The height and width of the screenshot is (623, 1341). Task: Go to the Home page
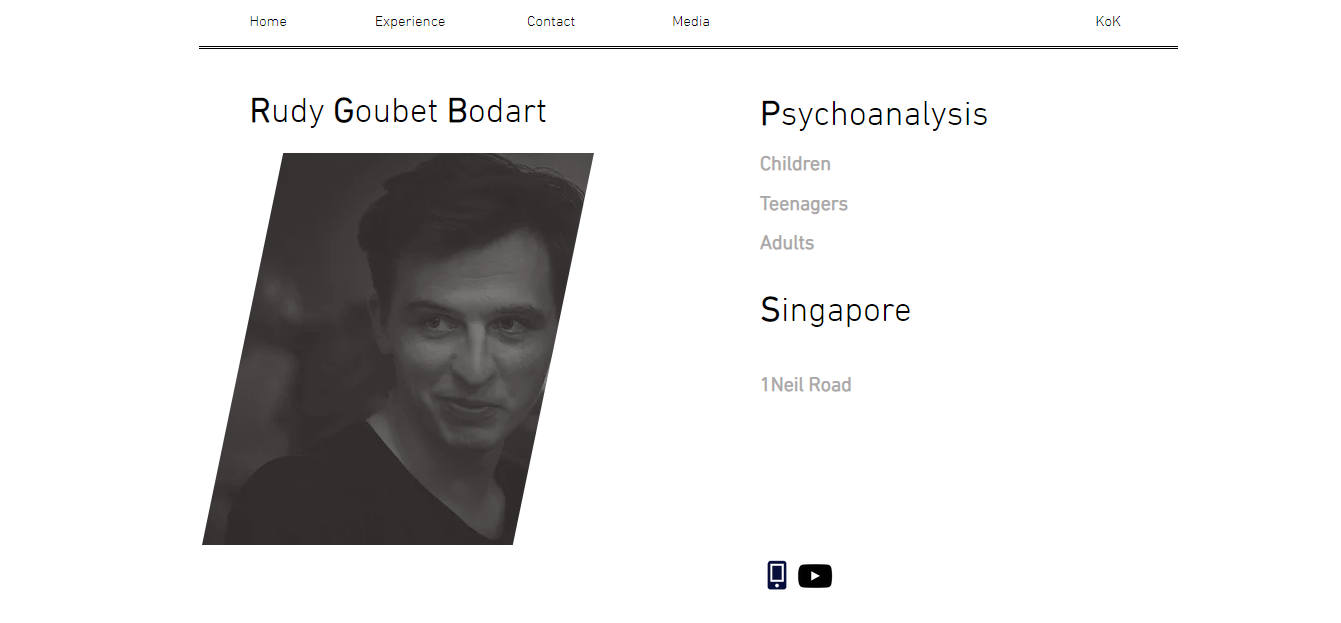click(268, 21)
